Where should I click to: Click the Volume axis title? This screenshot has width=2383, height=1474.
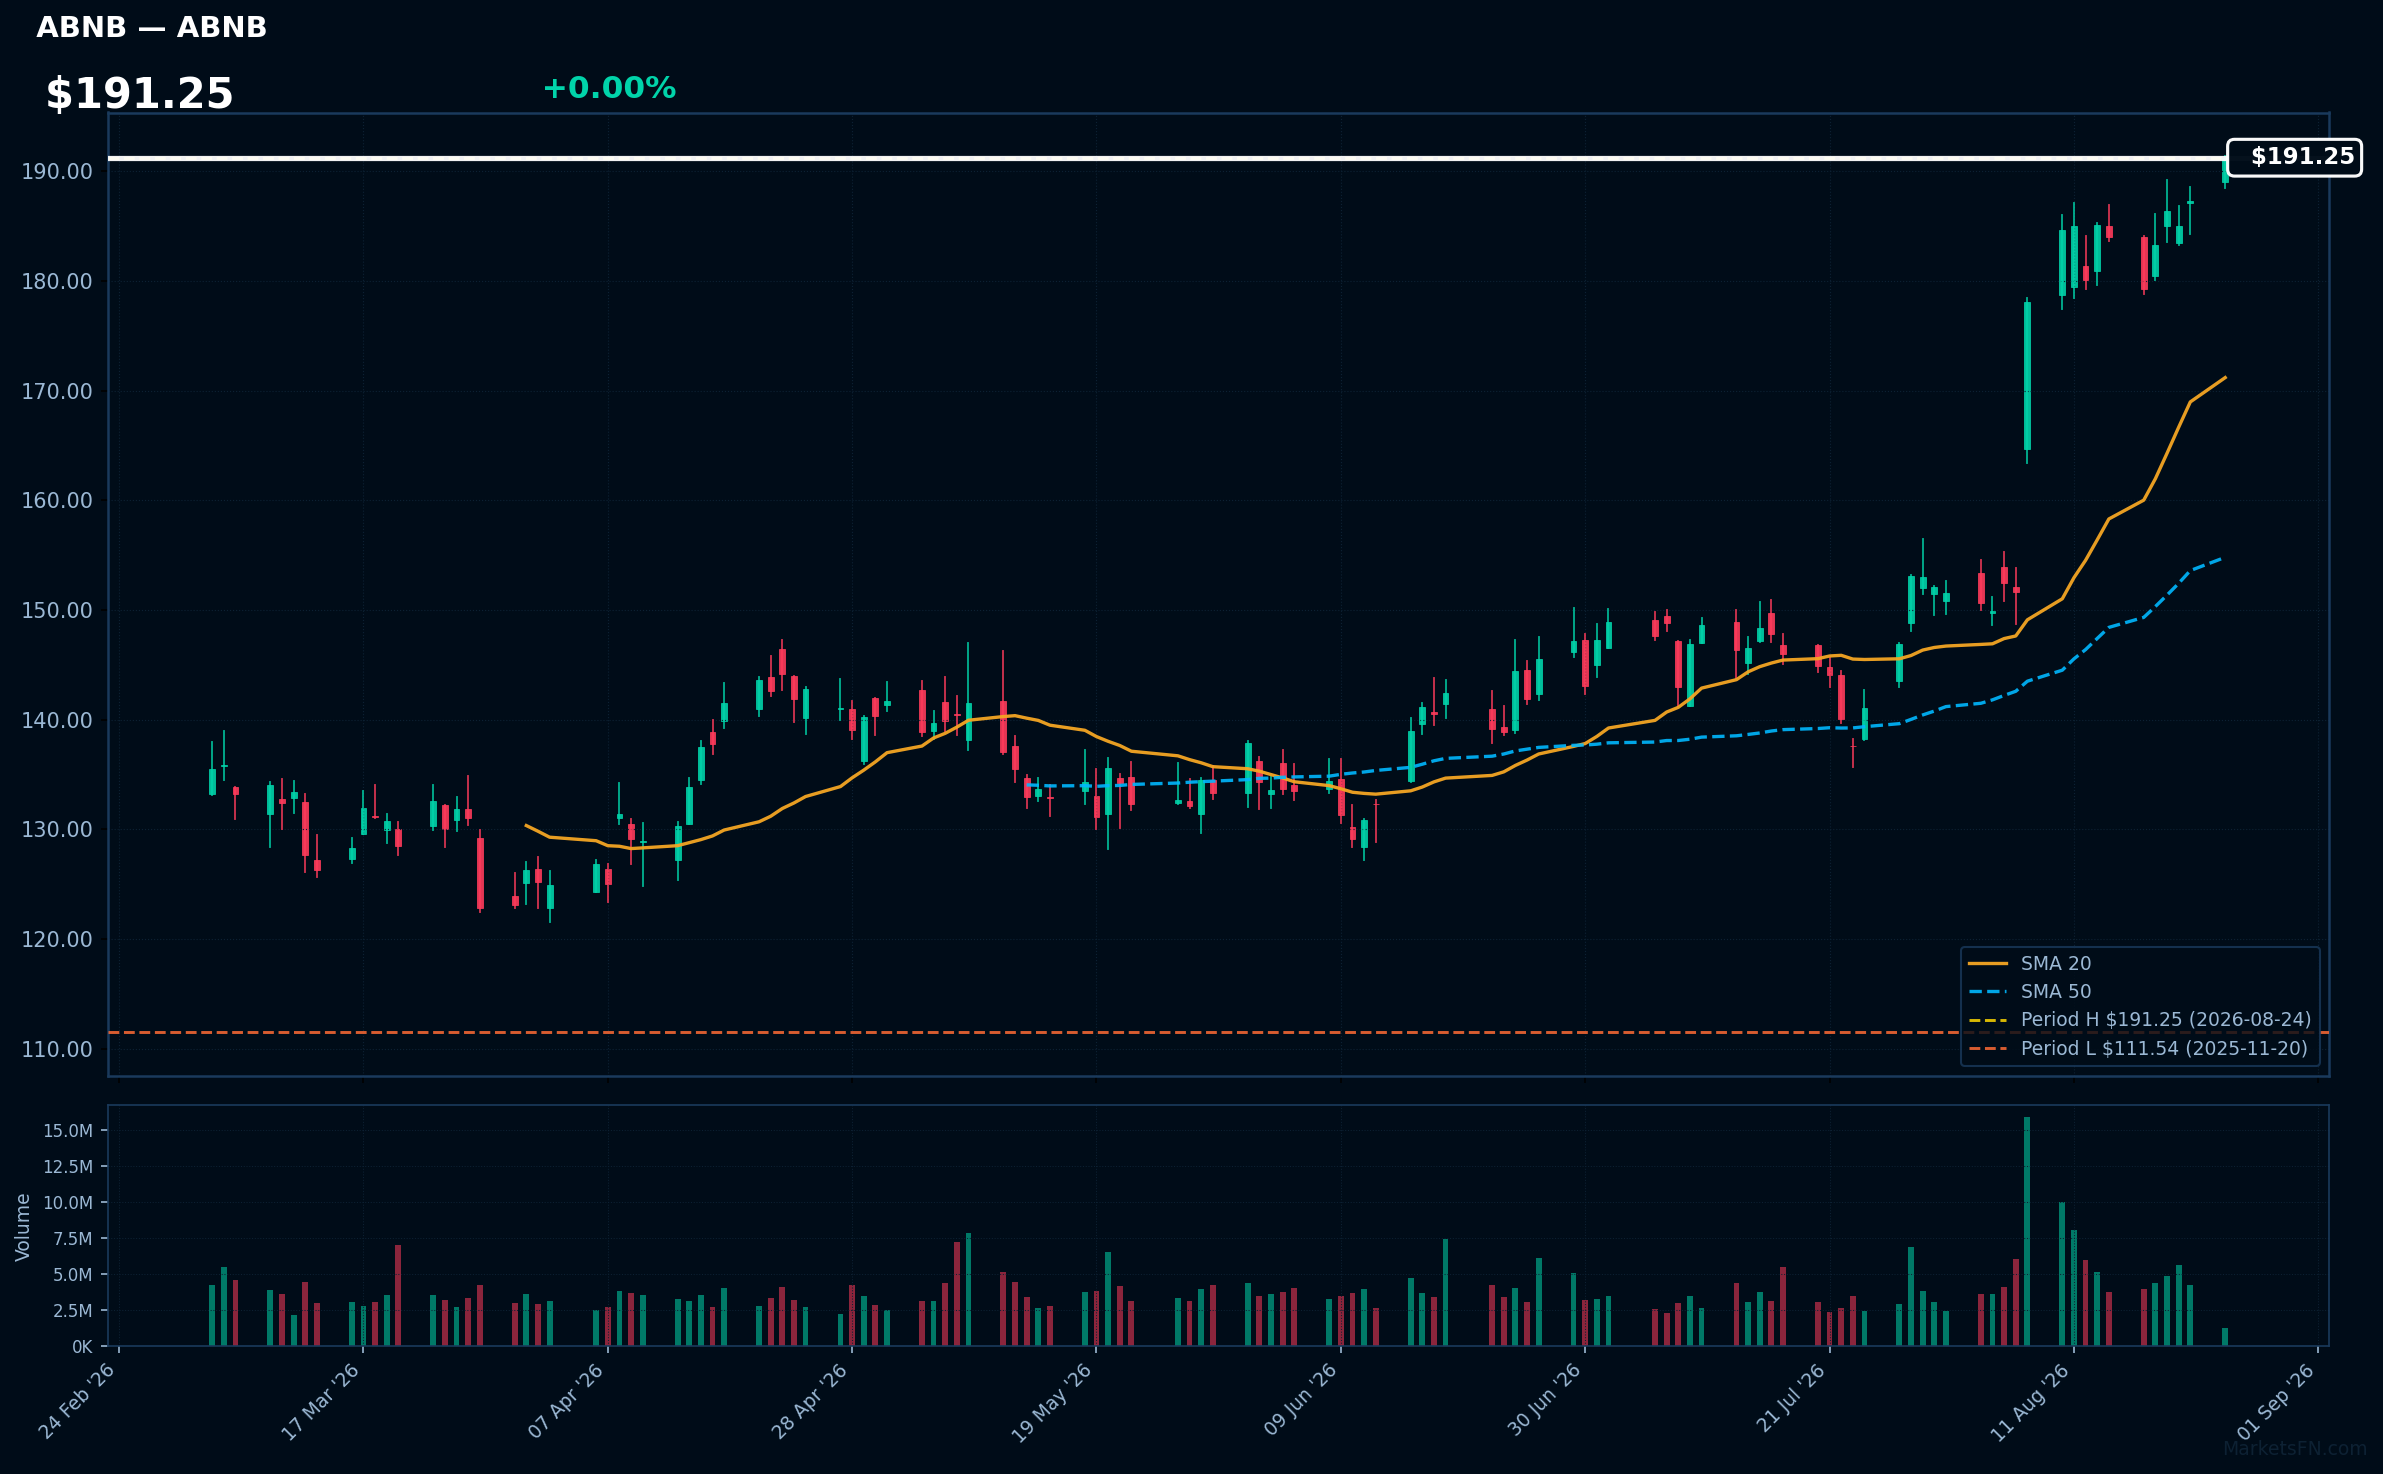23,1227
